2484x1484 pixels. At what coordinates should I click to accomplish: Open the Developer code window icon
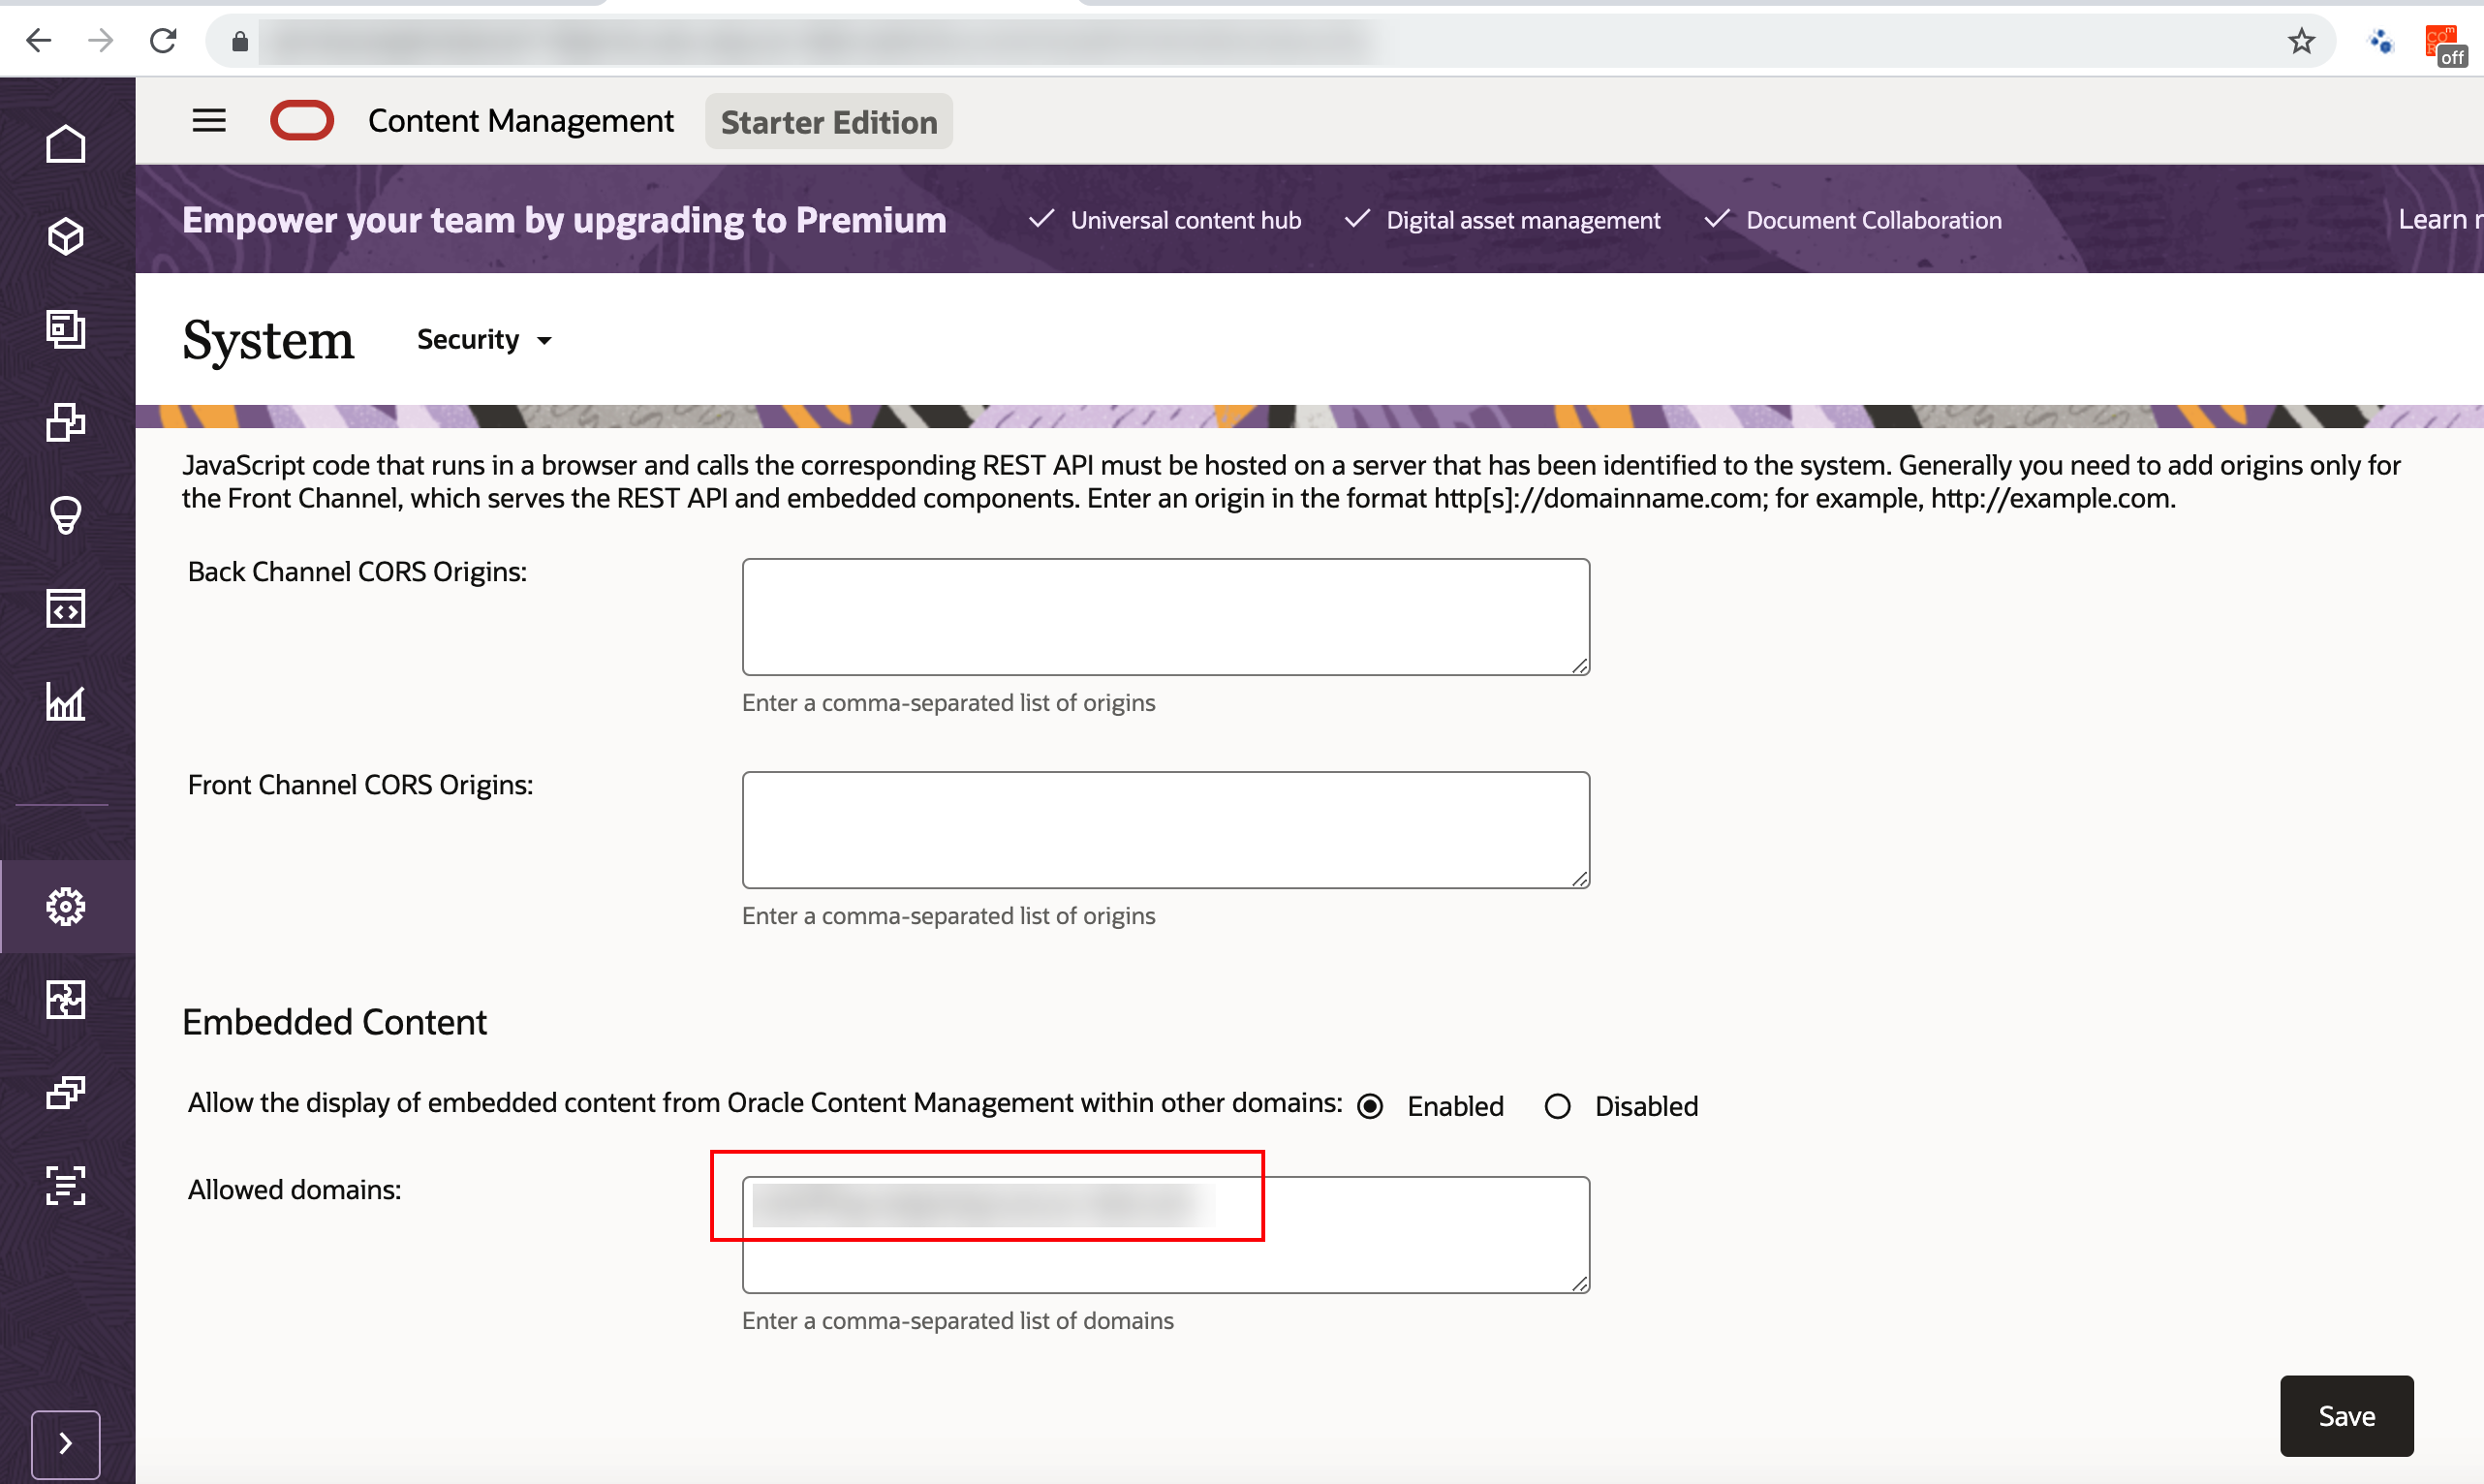point(66,608)
